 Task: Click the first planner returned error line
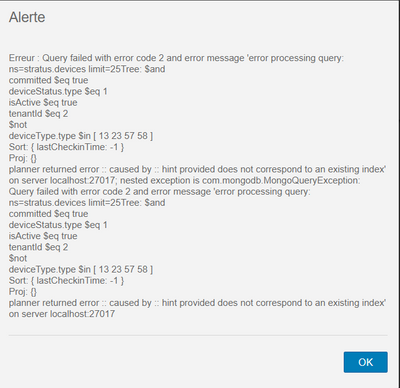point(197,169)
